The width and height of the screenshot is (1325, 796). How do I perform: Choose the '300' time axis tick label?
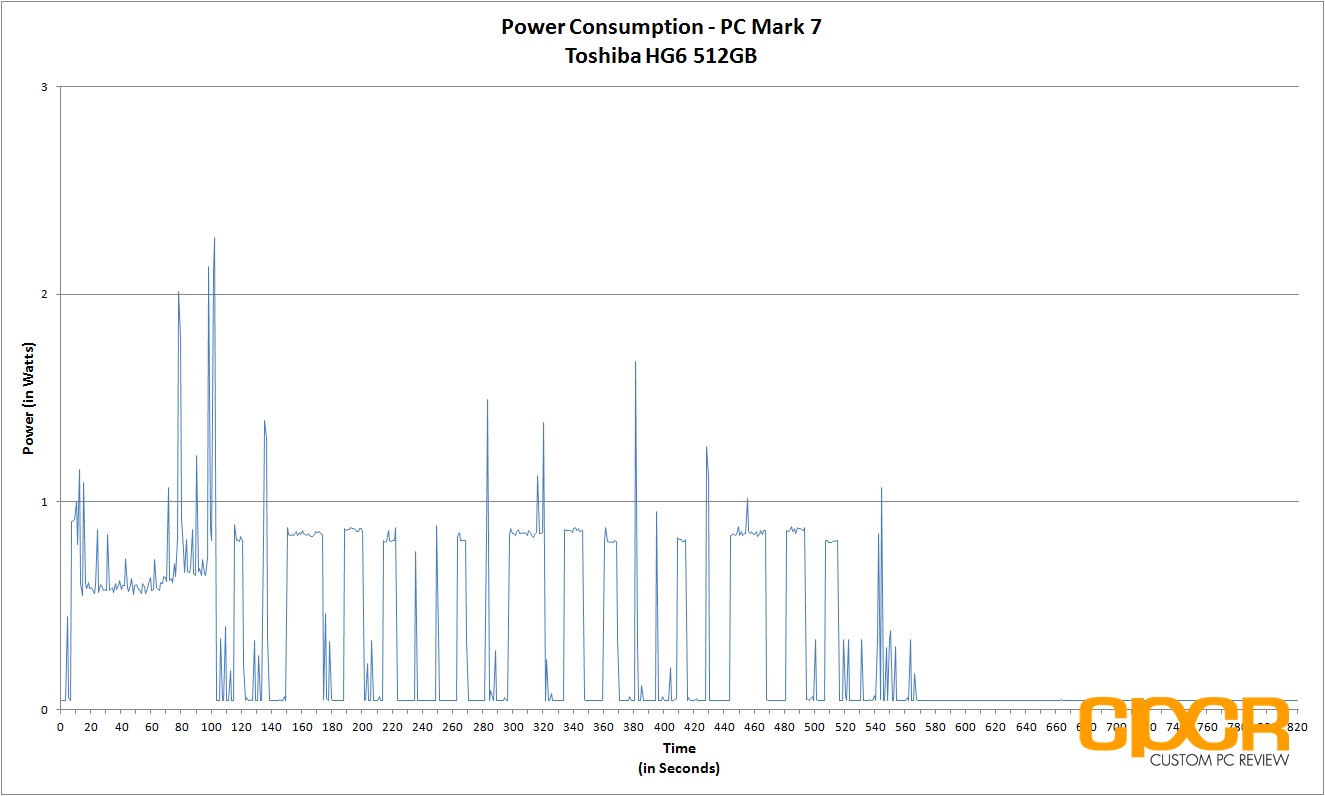(x=513, y=727)
